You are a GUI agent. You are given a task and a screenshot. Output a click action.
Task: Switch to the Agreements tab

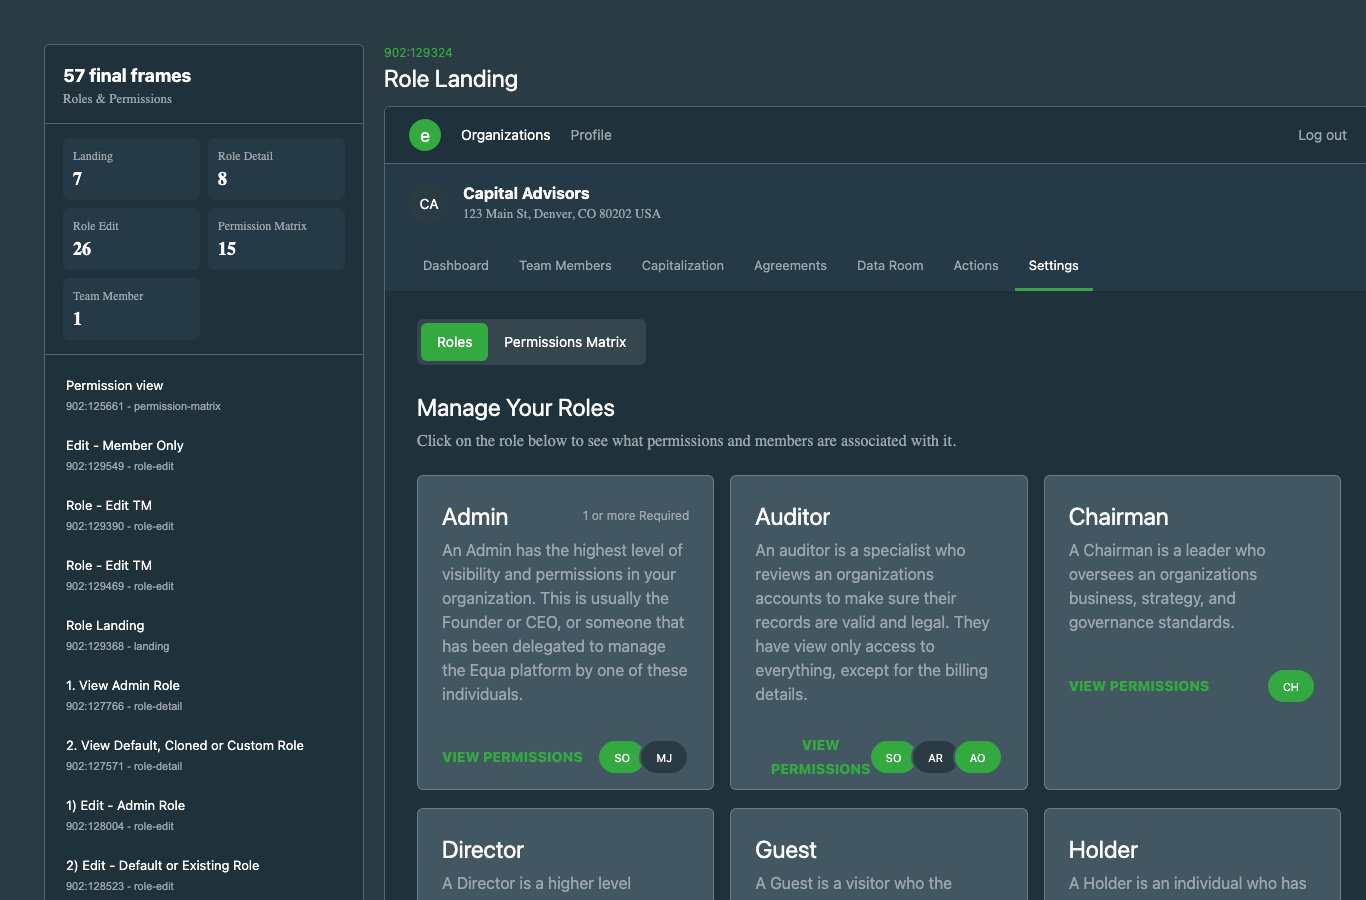click(790, 265)
